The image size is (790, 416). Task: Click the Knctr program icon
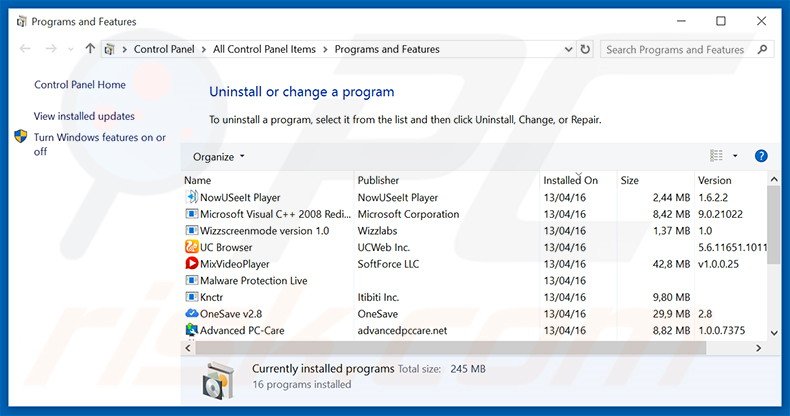191,297
